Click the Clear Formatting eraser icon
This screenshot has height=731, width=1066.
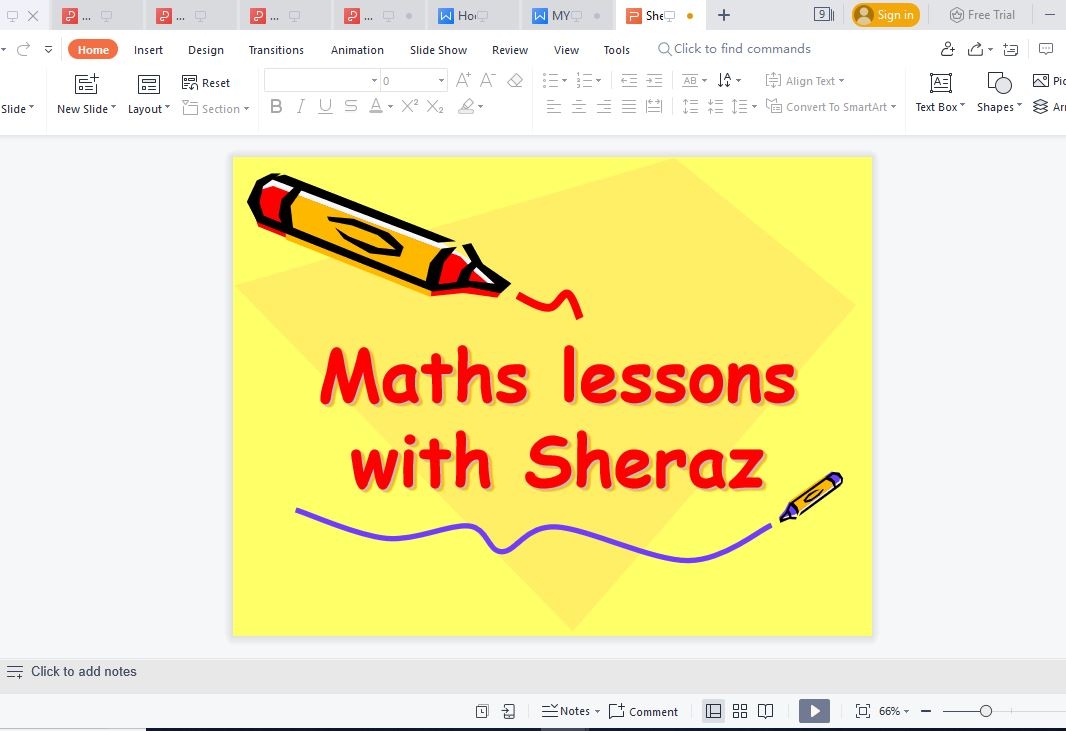coord(515,80)
